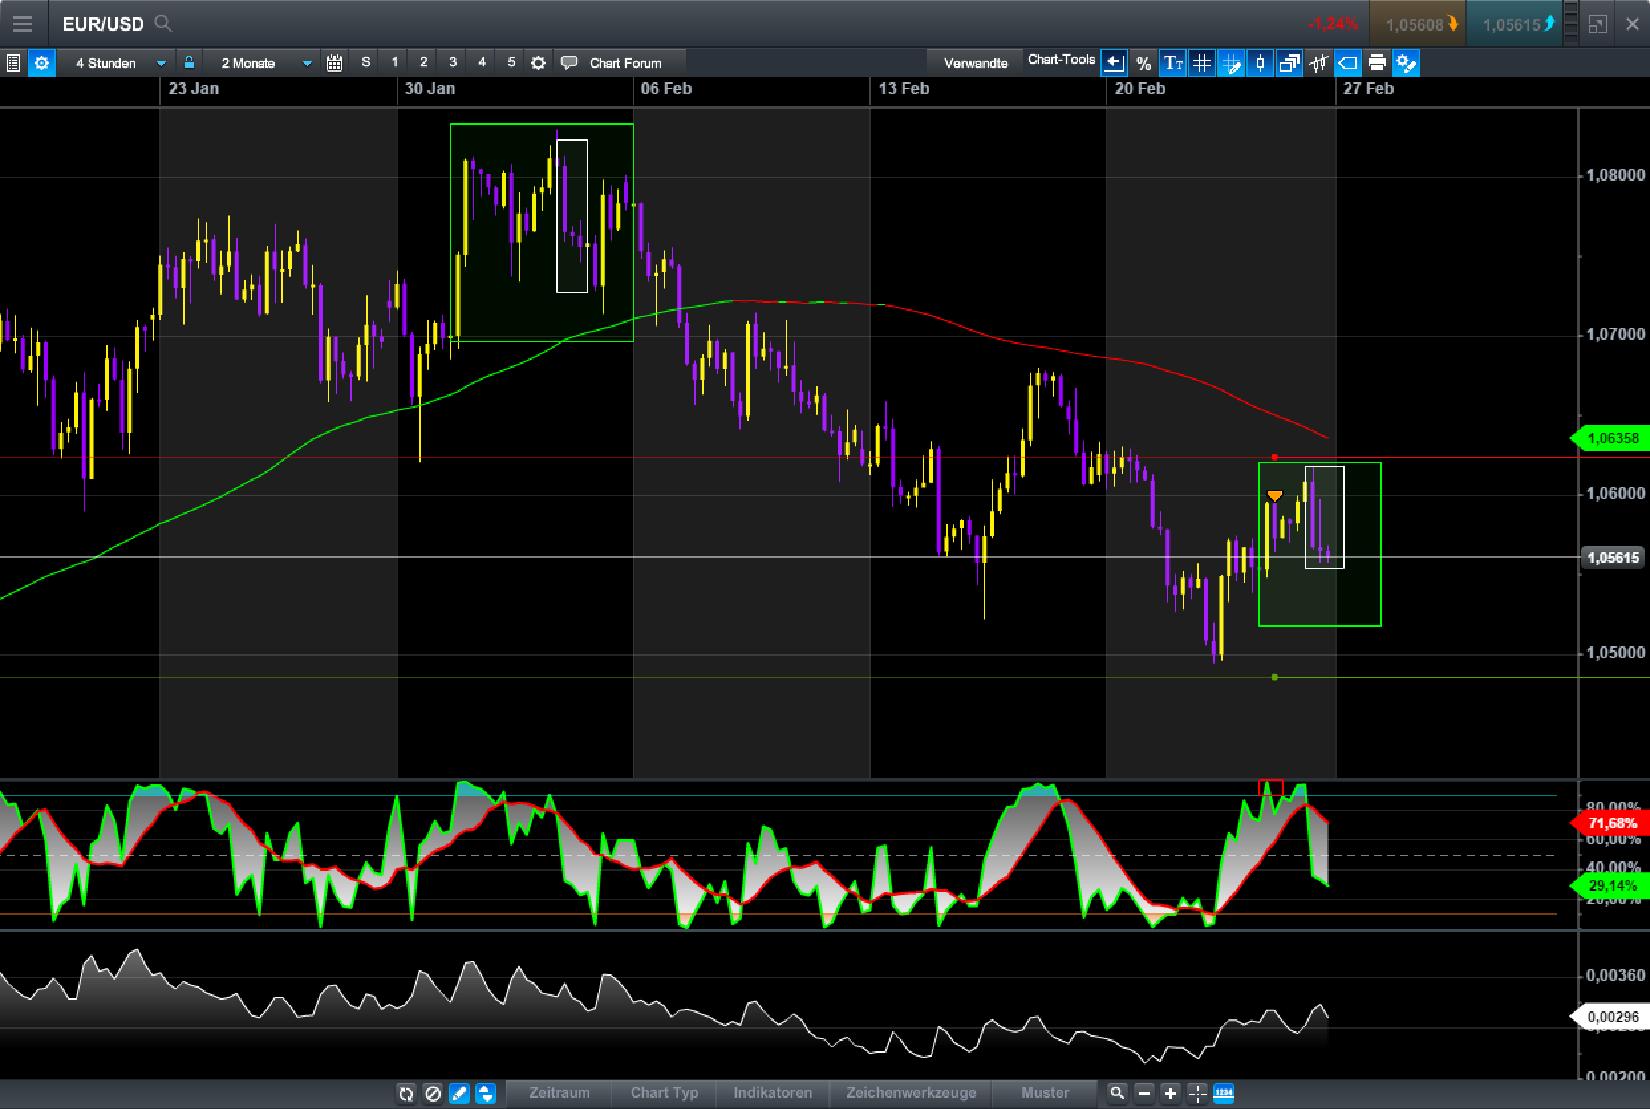Open the Chart Forum link
This screenshot has width=1650, height=1109.
[x=625, y=62]
